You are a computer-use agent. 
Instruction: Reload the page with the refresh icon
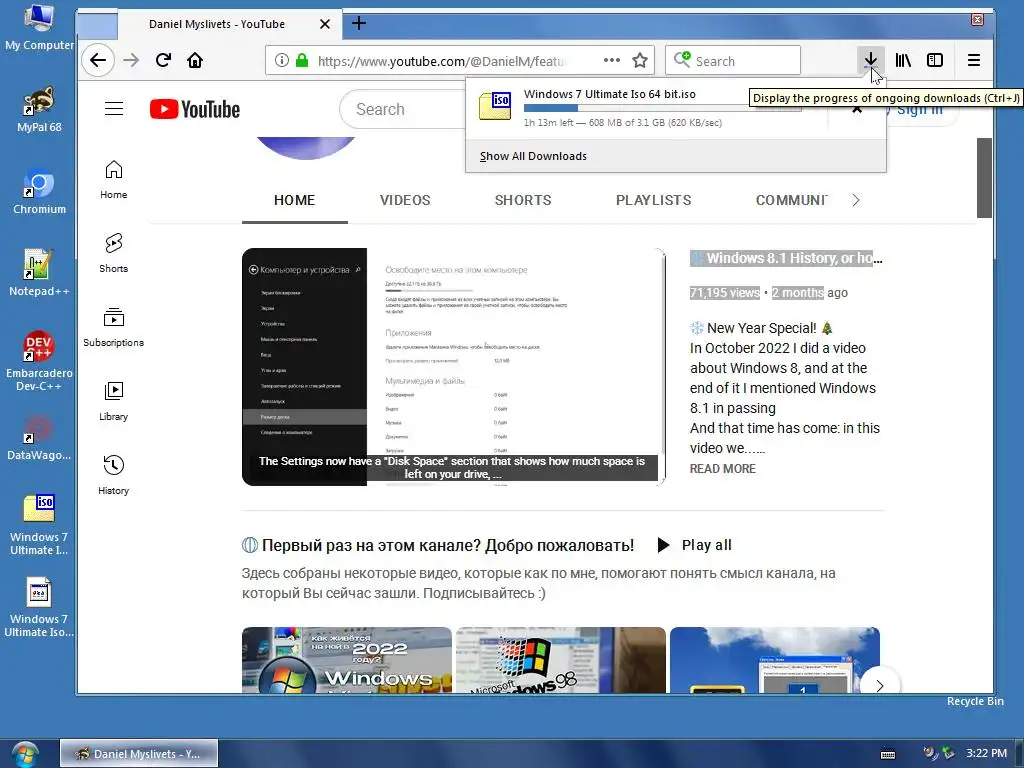click(163, 61)
